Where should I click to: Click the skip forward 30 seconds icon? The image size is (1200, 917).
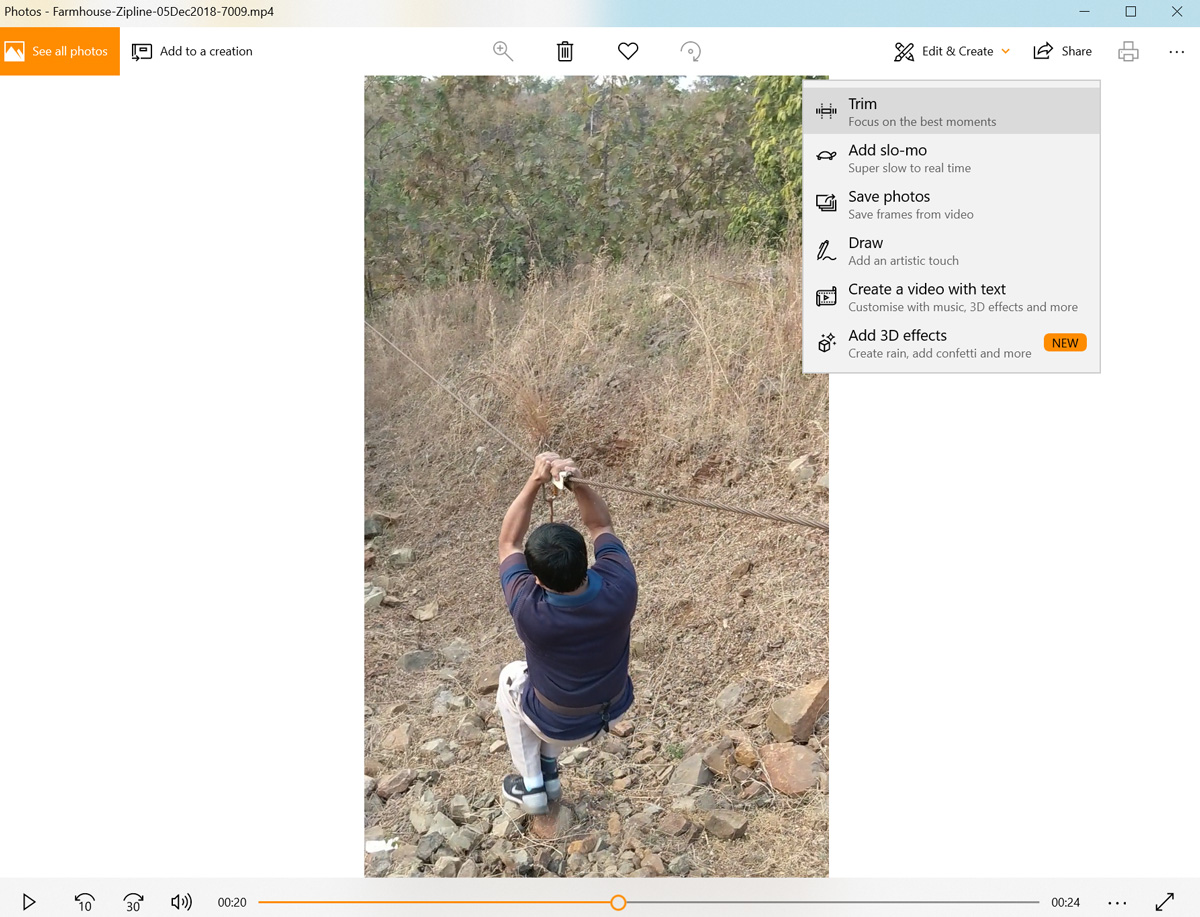tap(133, 901)
